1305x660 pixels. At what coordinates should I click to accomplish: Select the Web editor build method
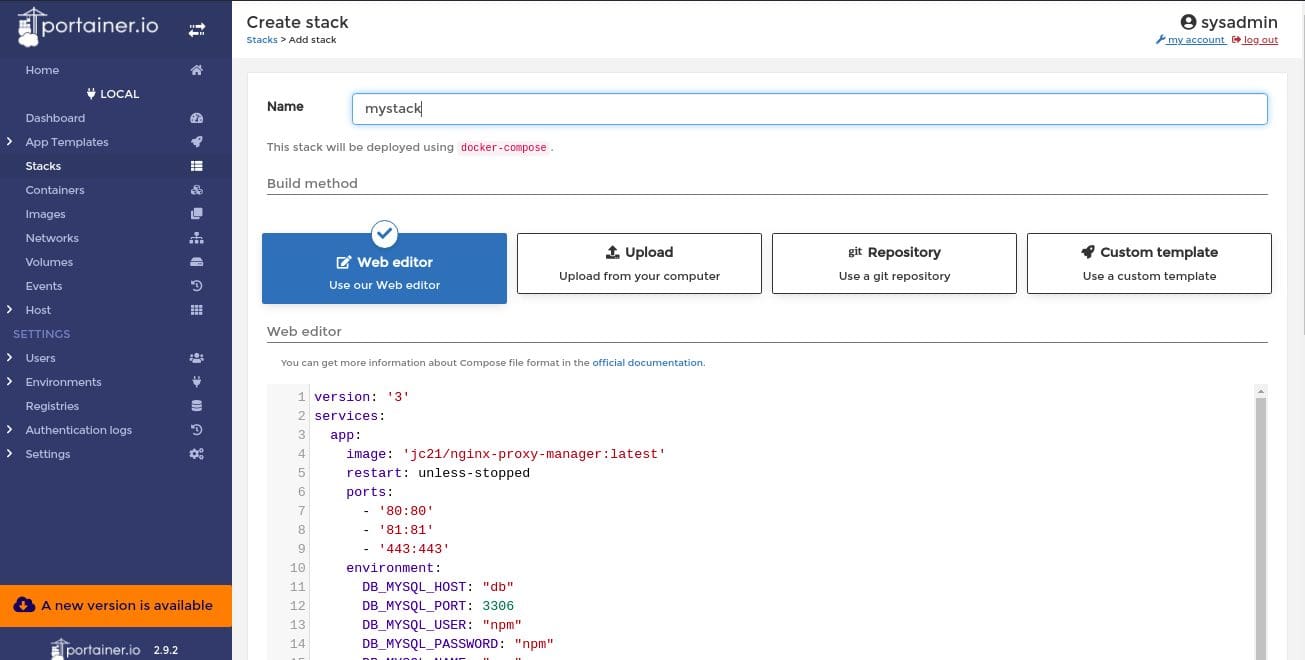tap(384, 269)
